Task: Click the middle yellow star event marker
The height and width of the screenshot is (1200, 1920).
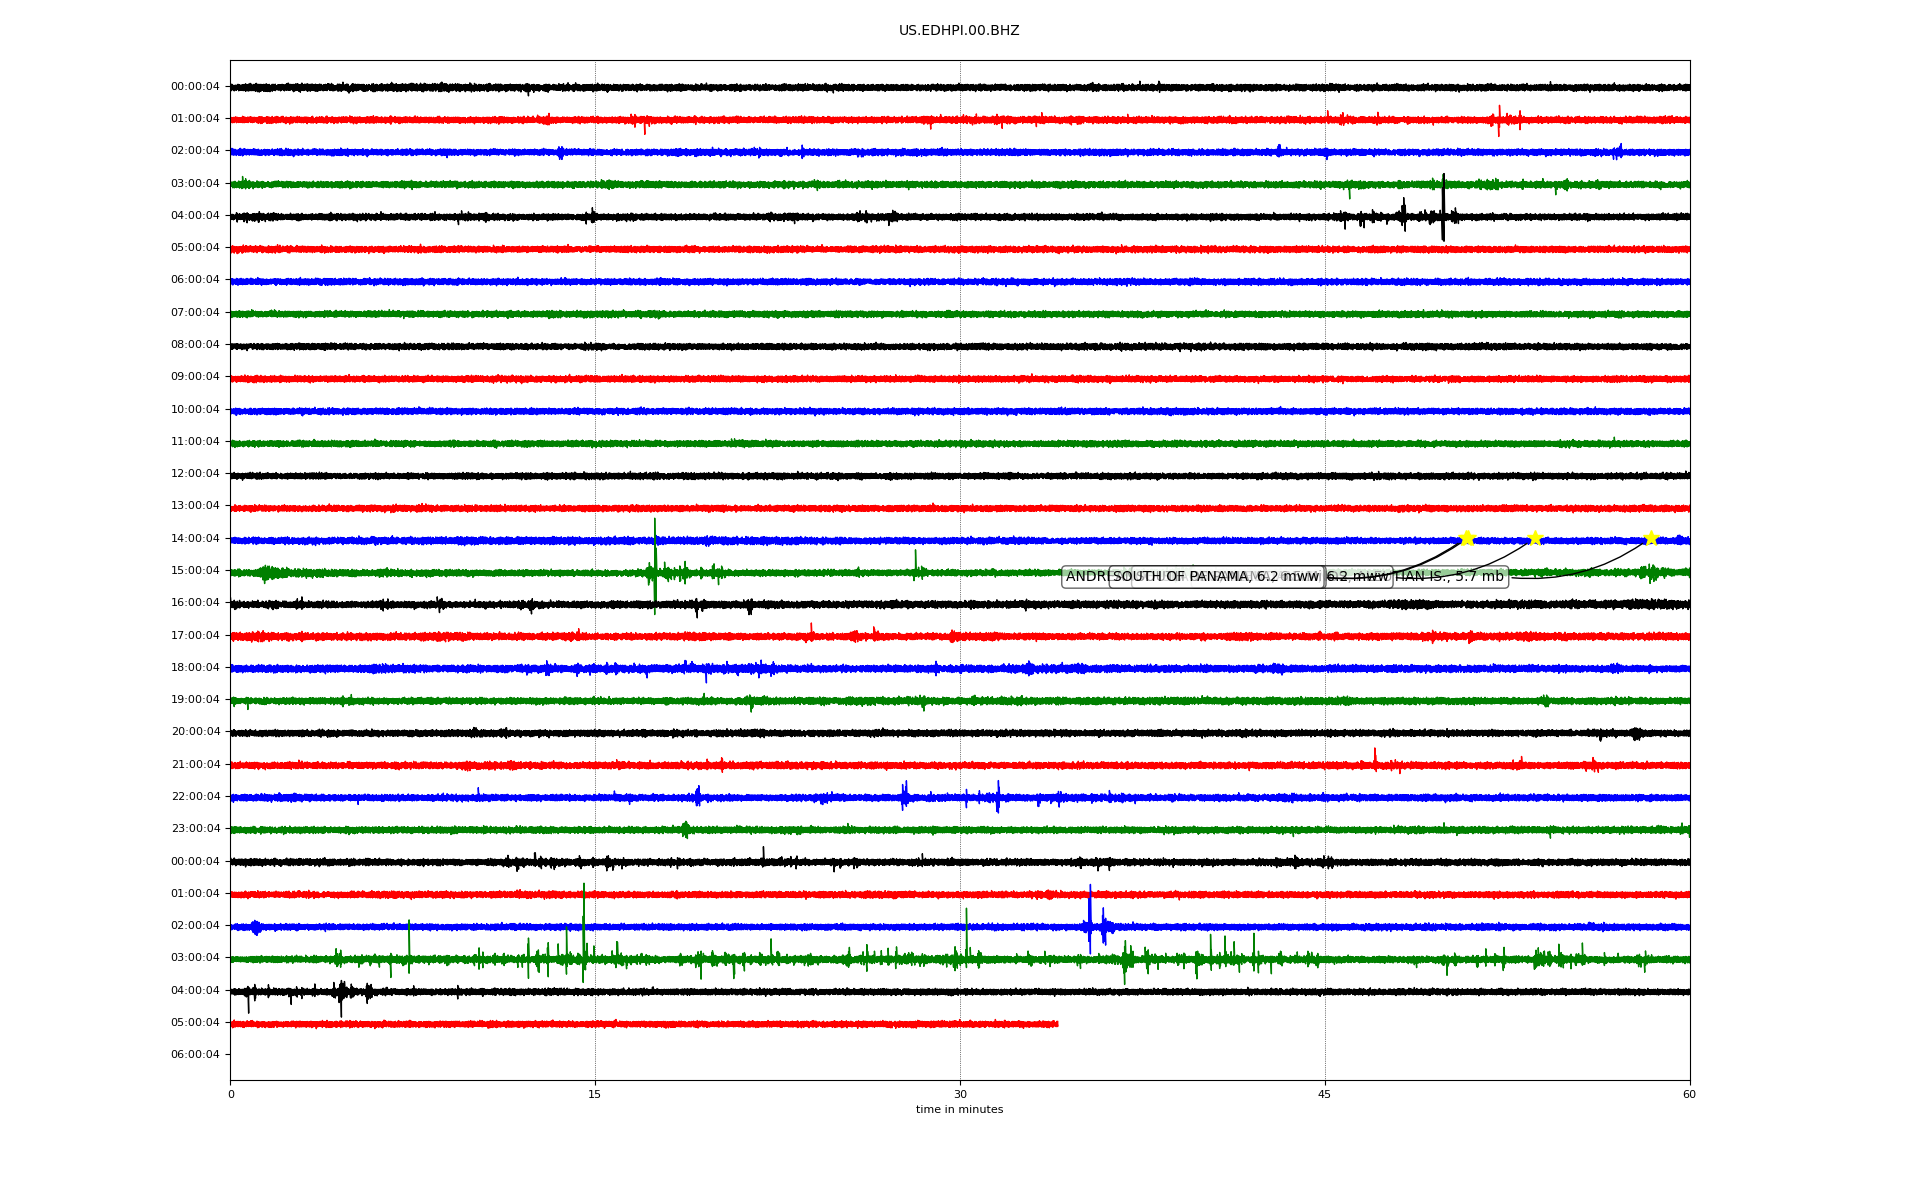Action: (1535, 538)
